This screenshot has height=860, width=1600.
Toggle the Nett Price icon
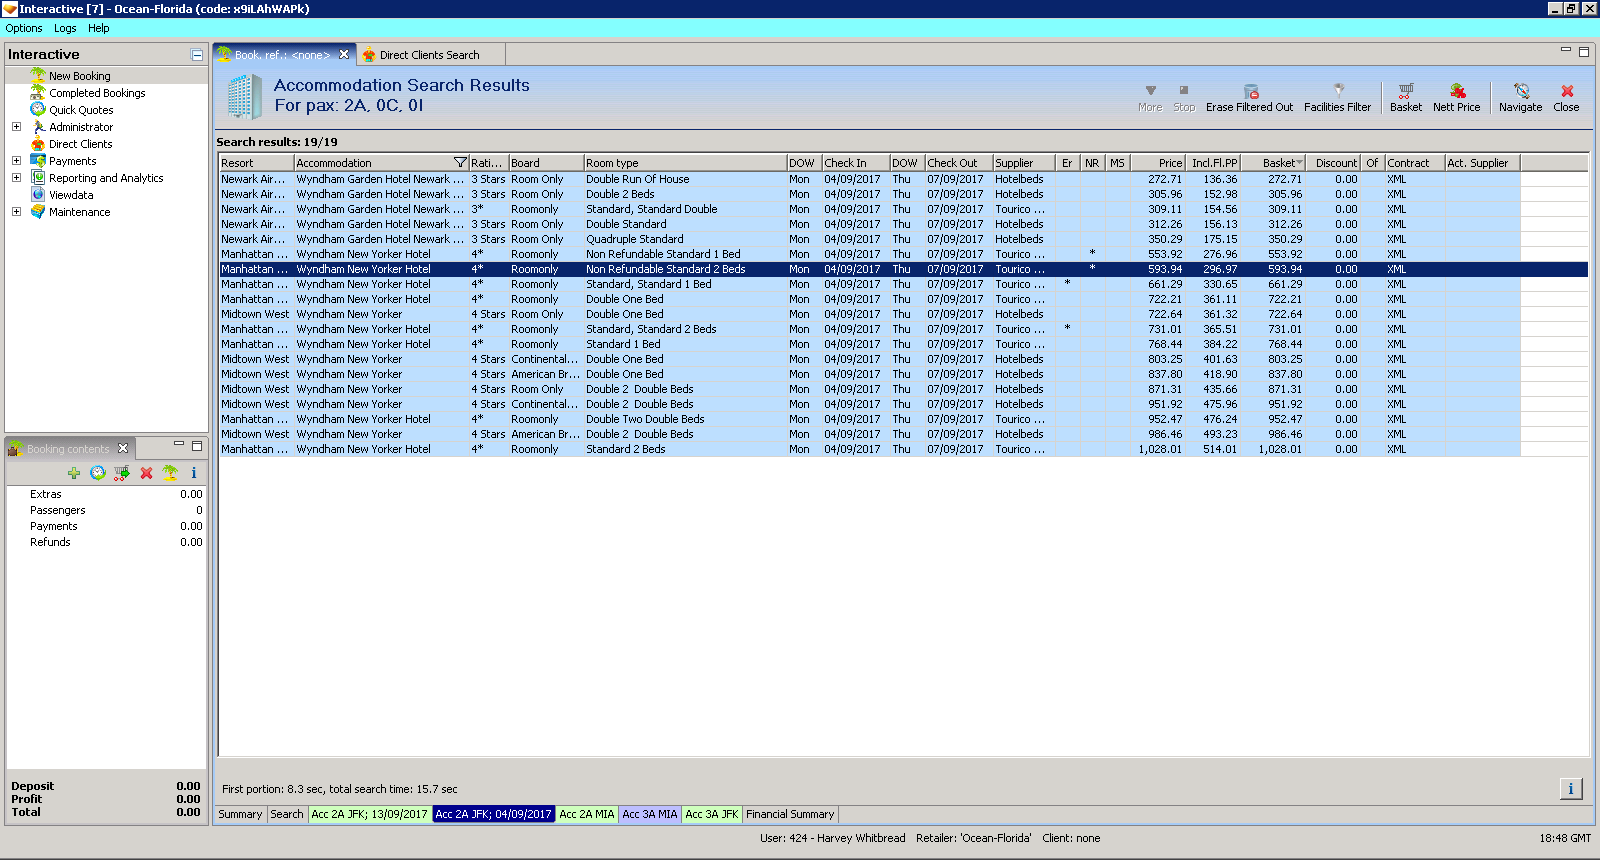[x=1457, y=91]
